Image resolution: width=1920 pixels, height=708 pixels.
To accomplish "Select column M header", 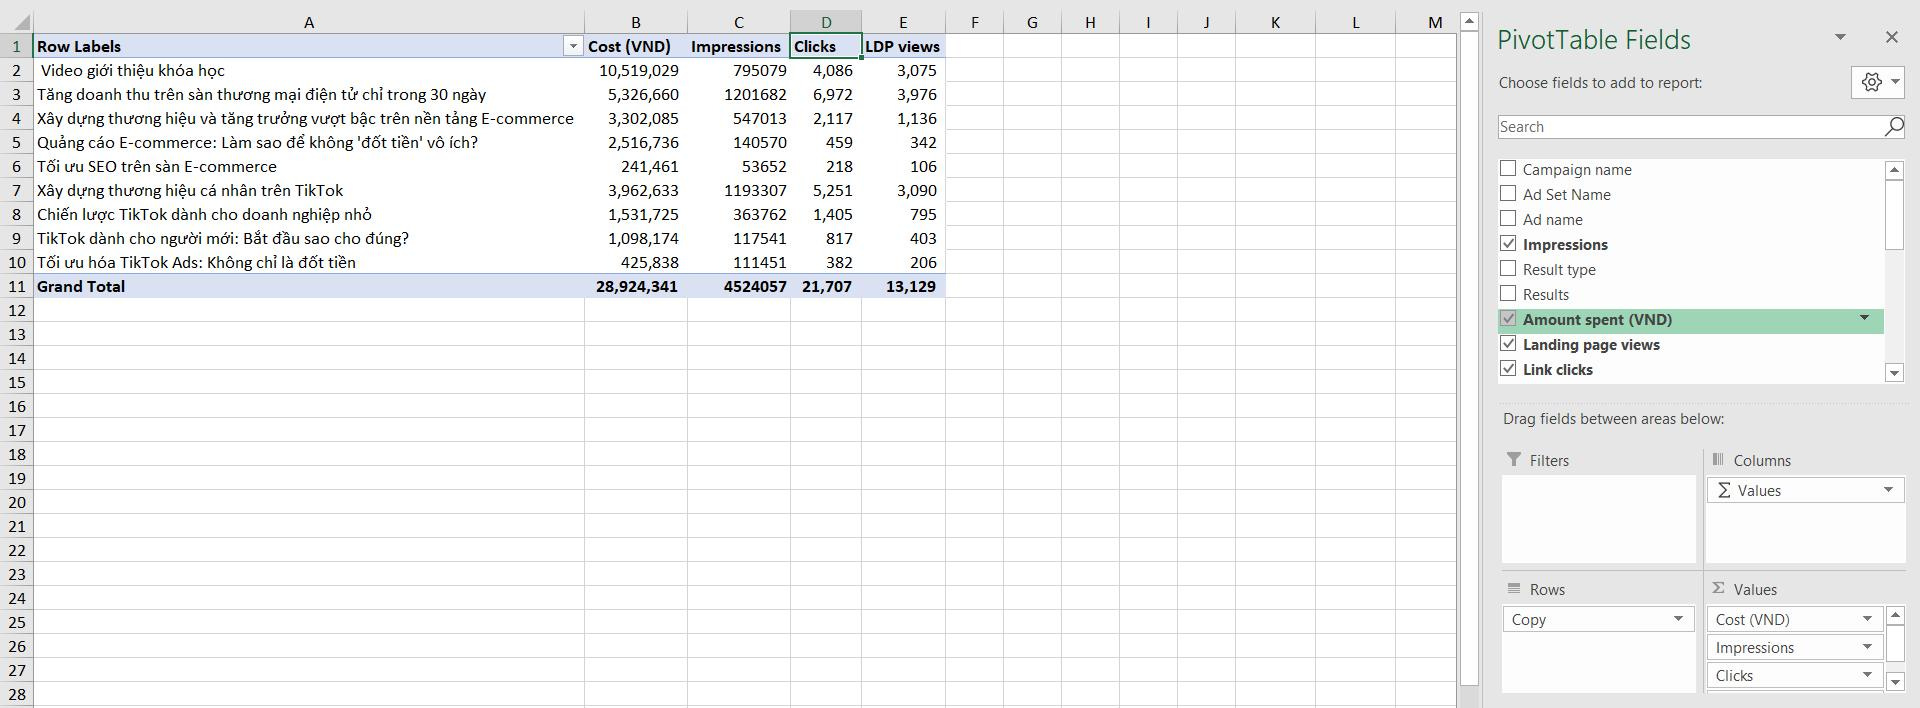I will tap(1435, 22).
